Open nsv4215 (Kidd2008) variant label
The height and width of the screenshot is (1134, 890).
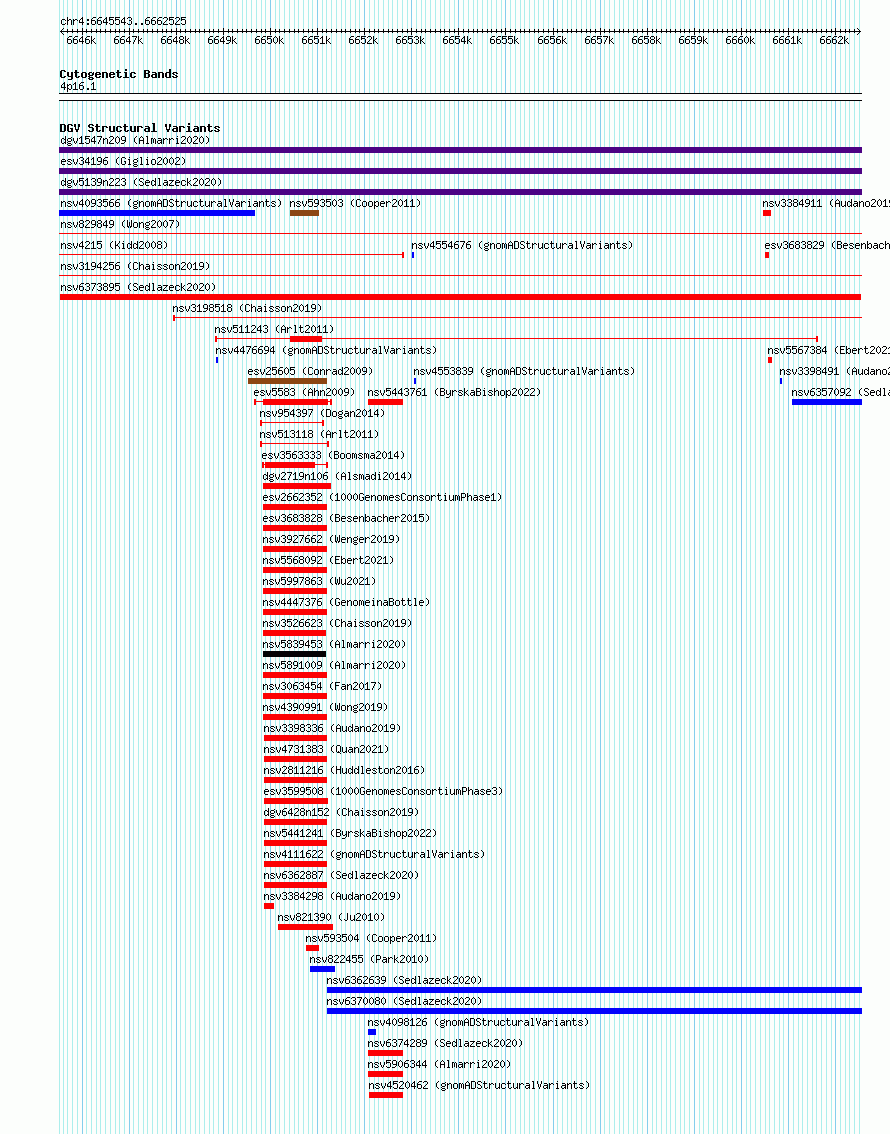pos(114,245)
